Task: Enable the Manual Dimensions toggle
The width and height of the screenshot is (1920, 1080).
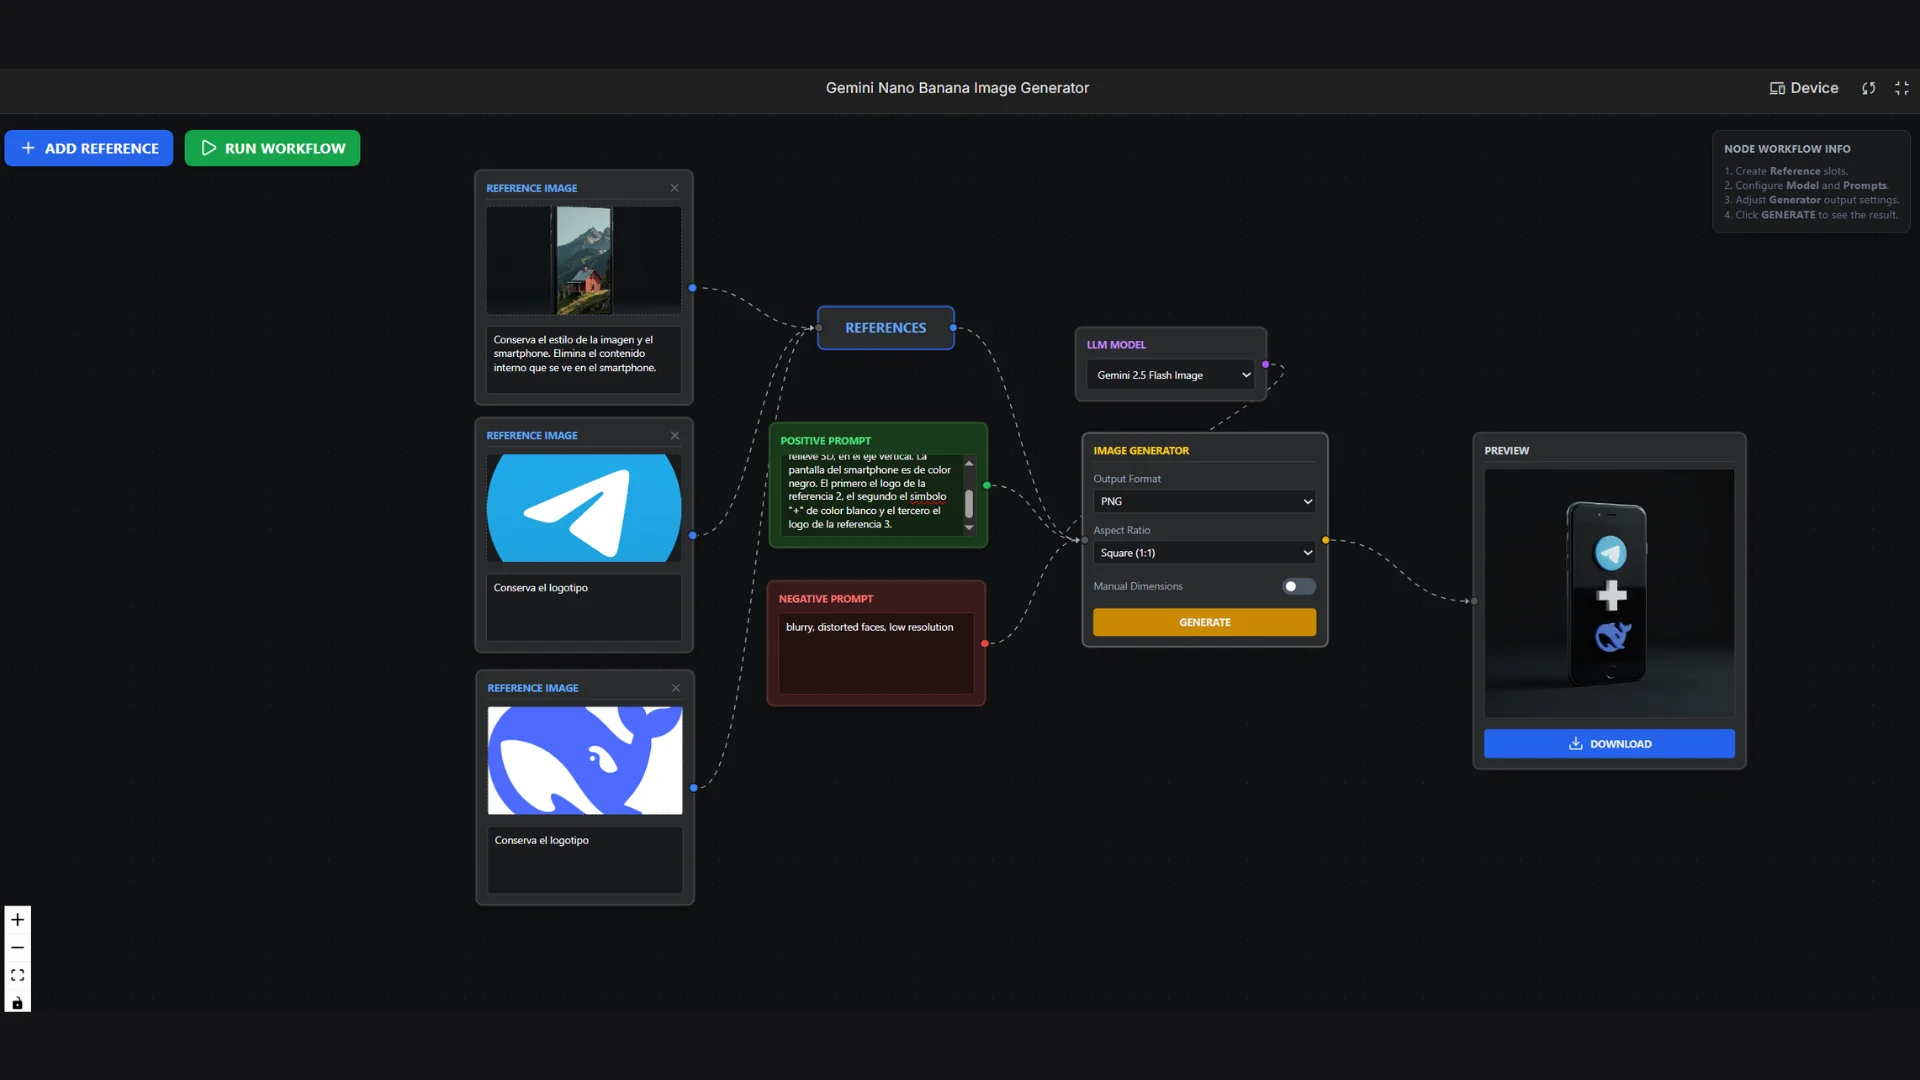Action: click(1299, 587)
